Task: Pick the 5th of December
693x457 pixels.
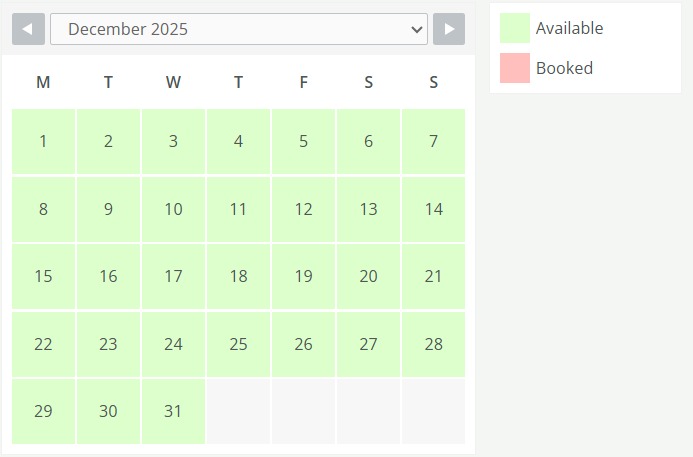Action: (x=303, y=141)
